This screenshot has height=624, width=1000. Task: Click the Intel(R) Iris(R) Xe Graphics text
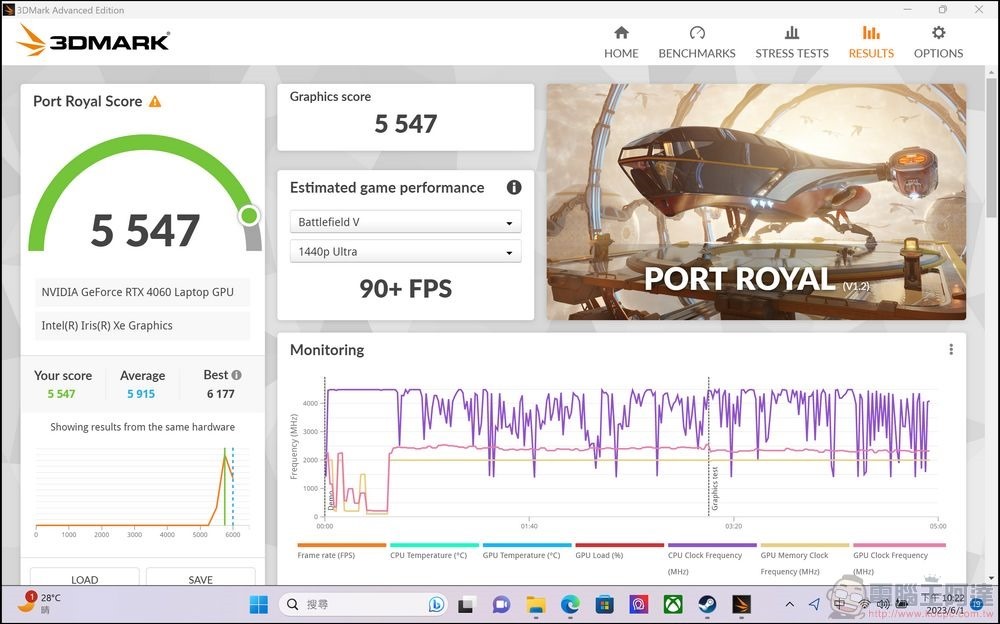[x=107, y=325]
